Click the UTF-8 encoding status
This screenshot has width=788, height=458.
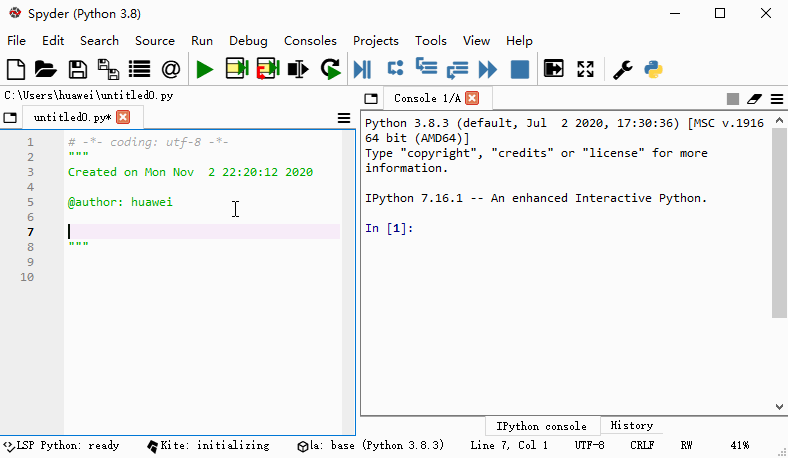coord(589,446)
